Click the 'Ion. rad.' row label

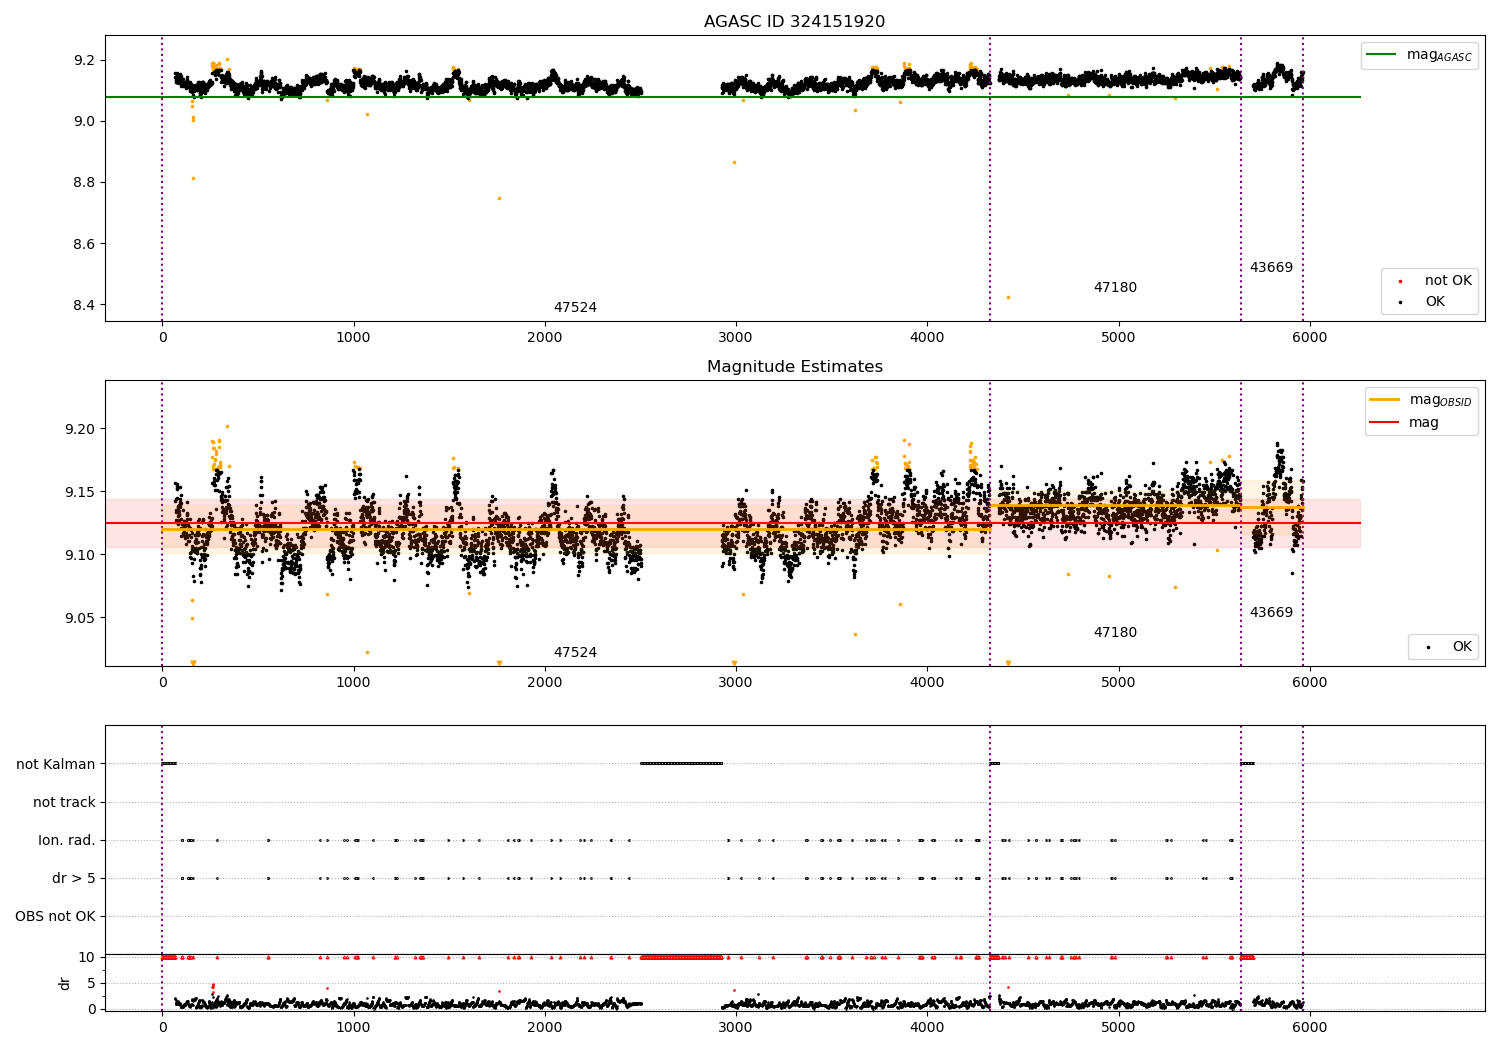pyautogui.click(x=67, y=840)
